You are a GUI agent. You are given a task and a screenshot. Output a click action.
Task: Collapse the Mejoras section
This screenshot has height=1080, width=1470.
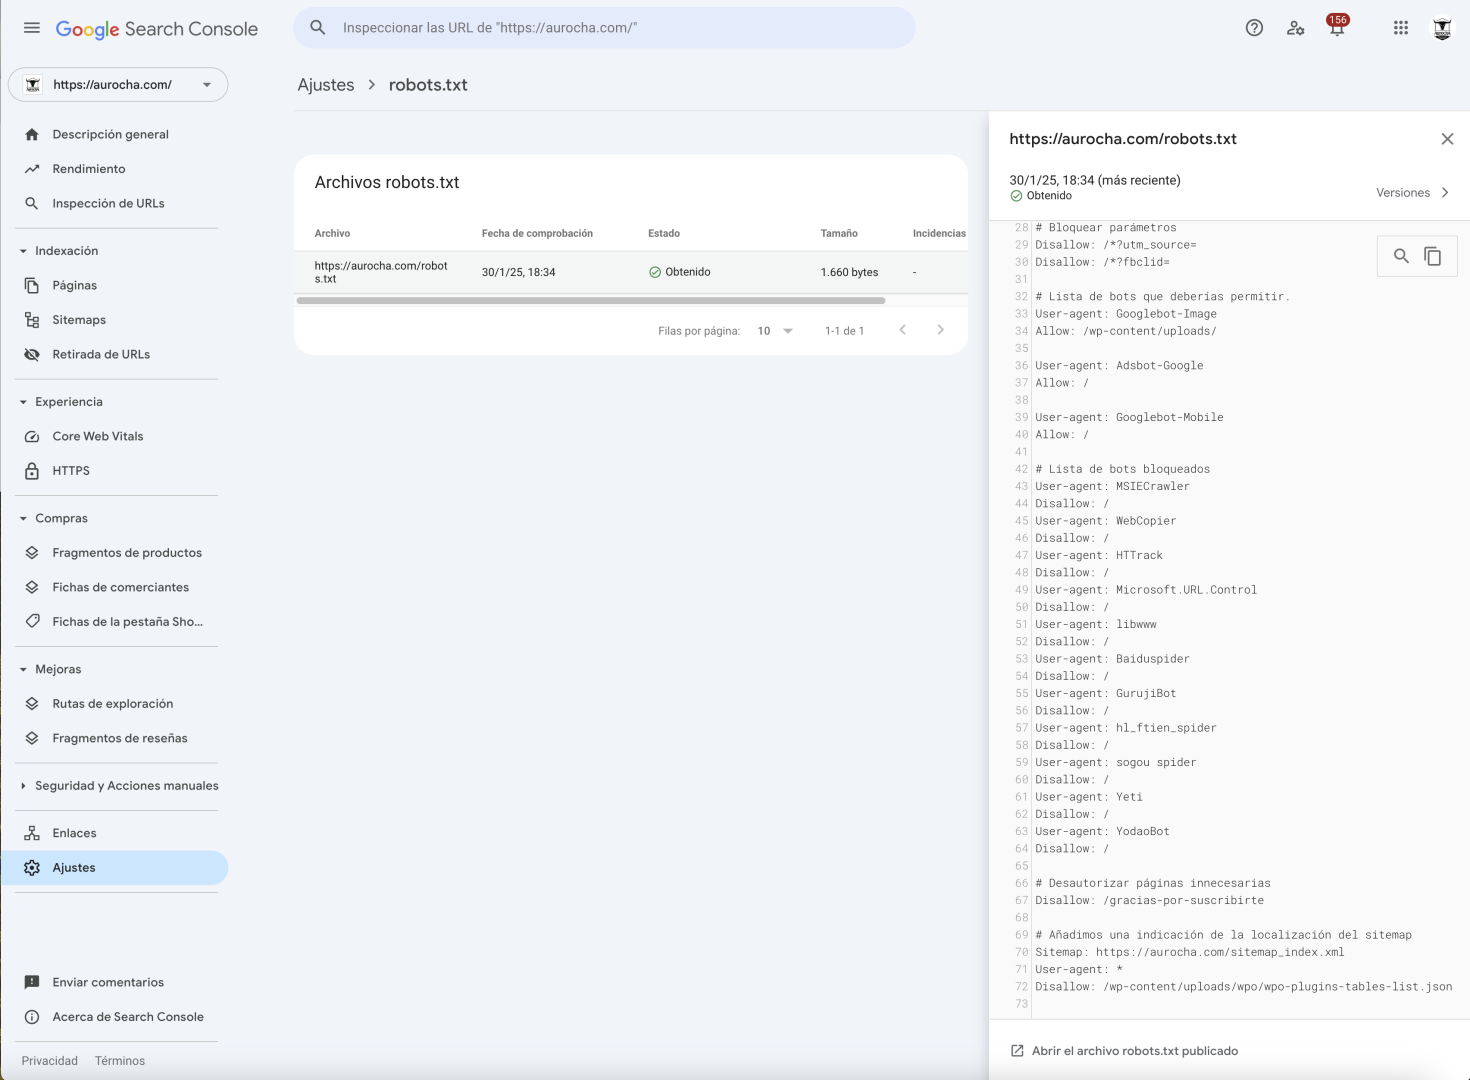(23, 669)
